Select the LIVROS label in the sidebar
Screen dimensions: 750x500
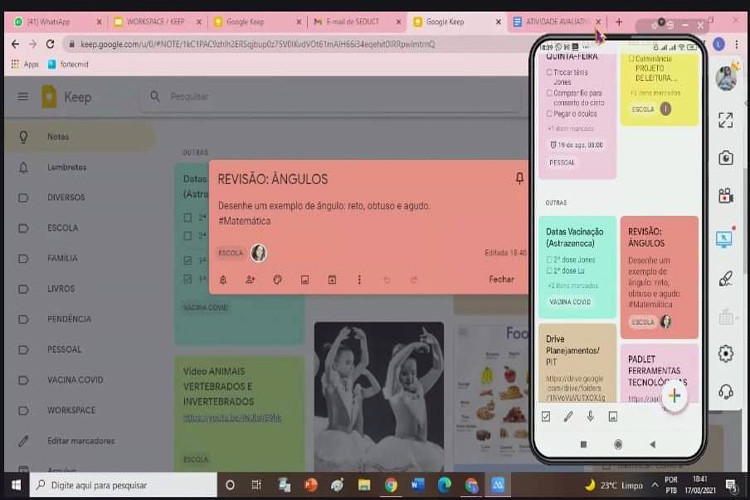pos(79,289)
